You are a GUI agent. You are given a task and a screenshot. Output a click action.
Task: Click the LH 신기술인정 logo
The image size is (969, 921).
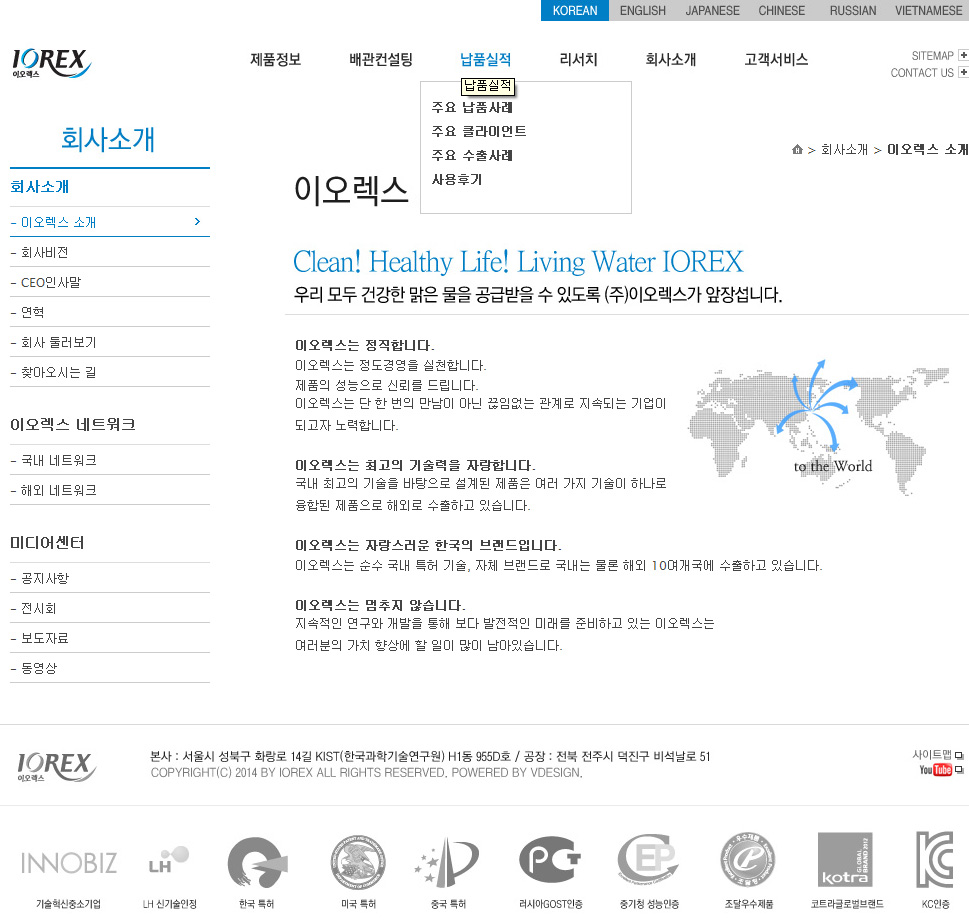[168, 860]
